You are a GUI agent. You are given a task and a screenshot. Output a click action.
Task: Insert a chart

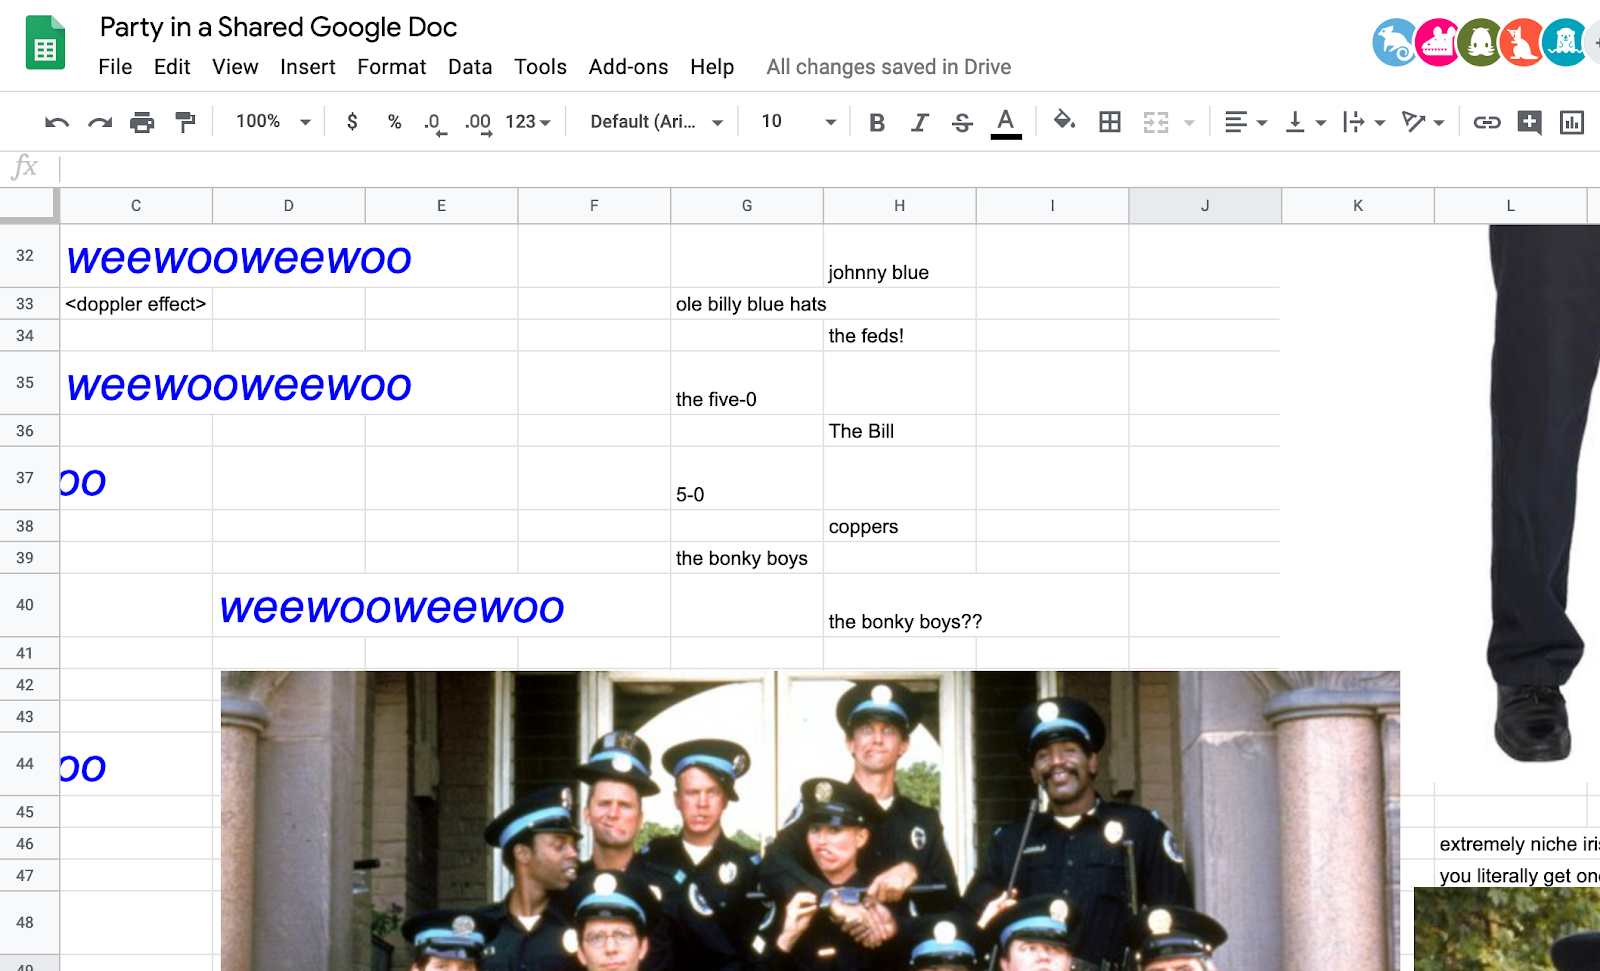[1572, 122]
